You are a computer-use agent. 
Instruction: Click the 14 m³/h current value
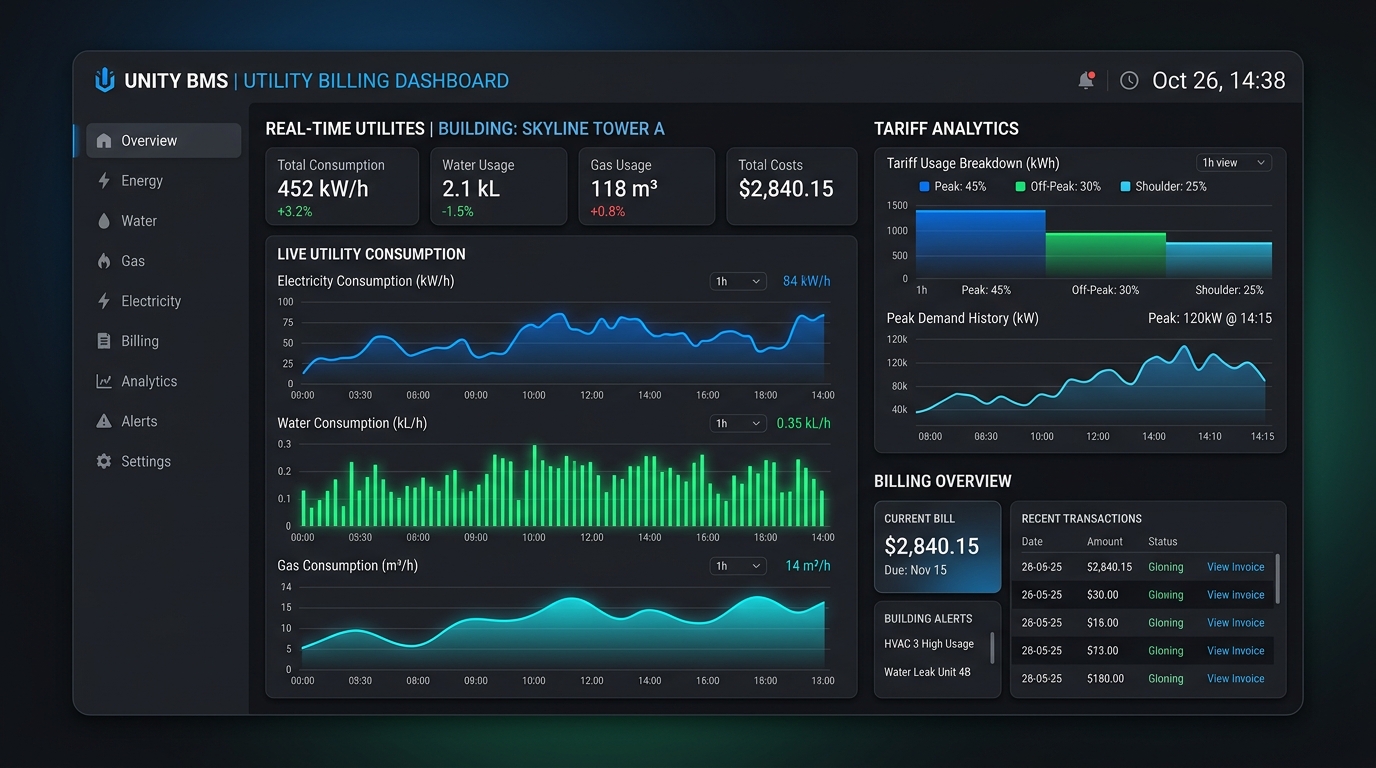tap(808, 566)
